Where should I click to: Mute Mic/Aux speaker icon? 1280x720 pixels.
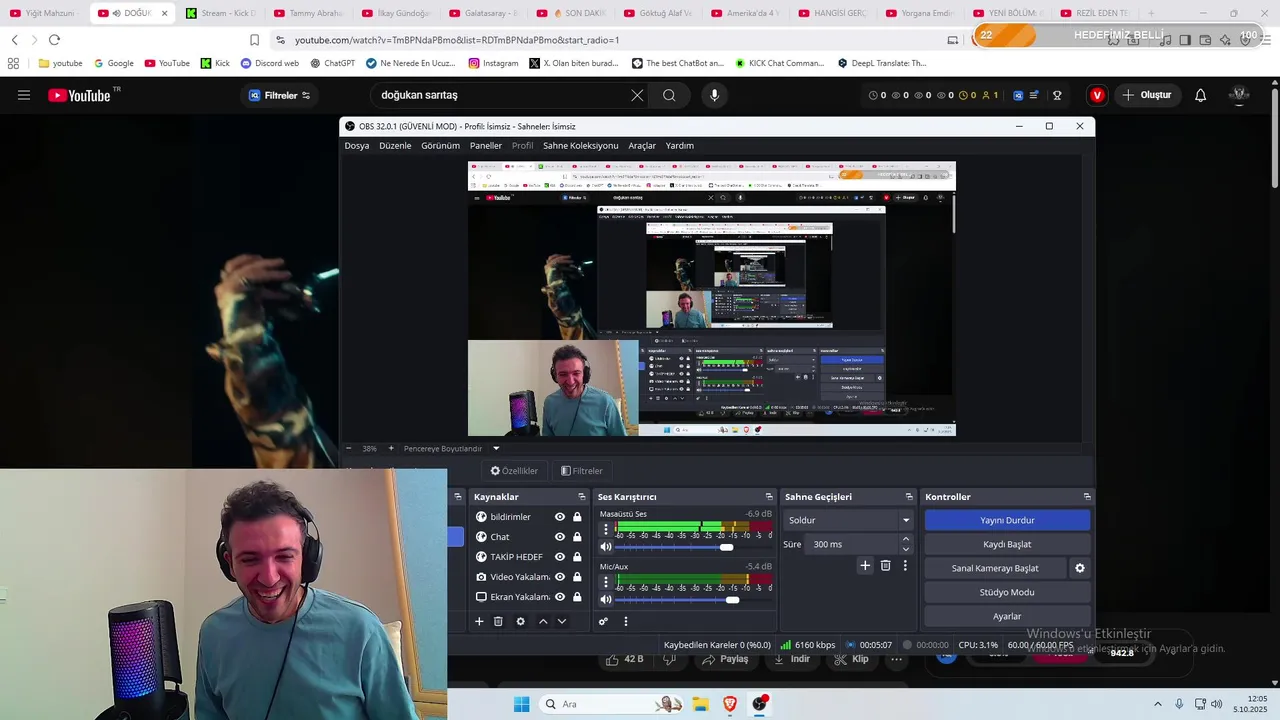pos(605,599)
